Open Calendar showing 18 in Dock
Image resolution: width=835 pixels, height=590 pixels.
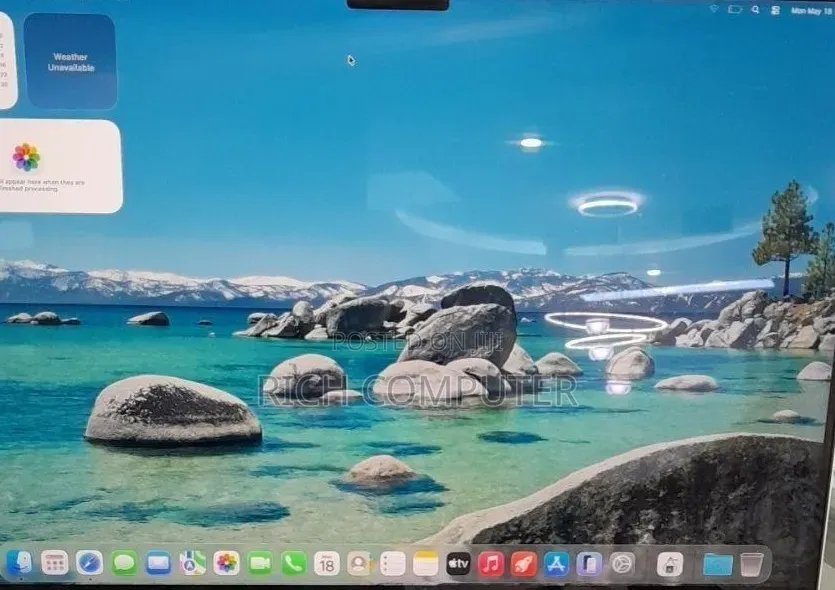326,564
